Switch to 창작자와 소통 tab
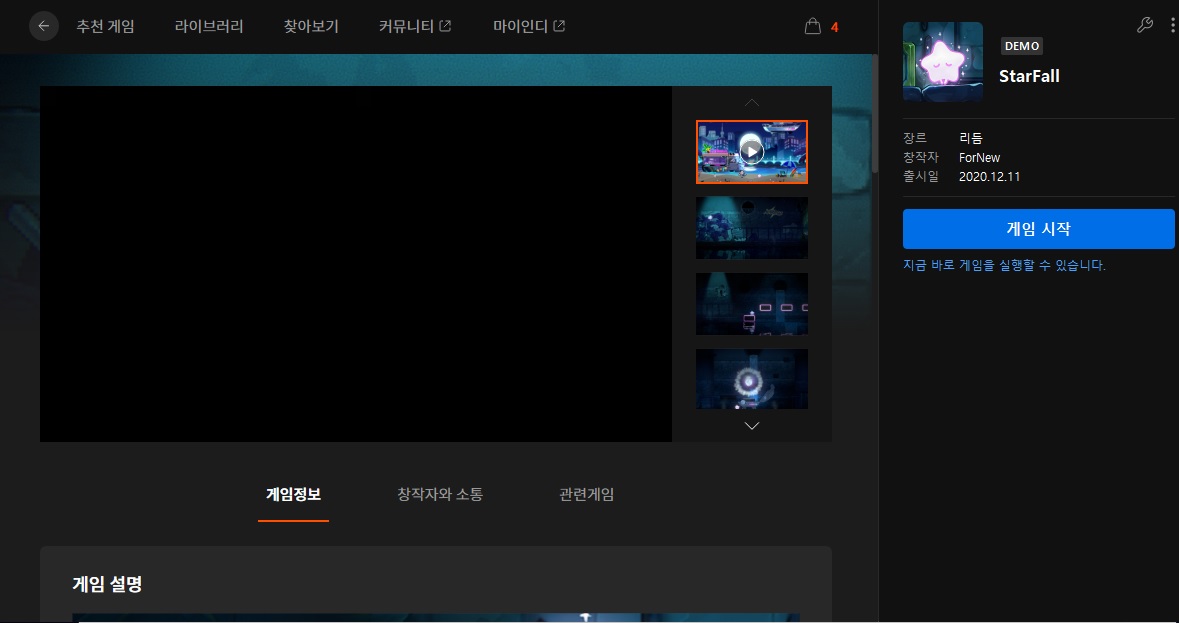This screenshot has width=1179, height=623. tap(440, 494)
